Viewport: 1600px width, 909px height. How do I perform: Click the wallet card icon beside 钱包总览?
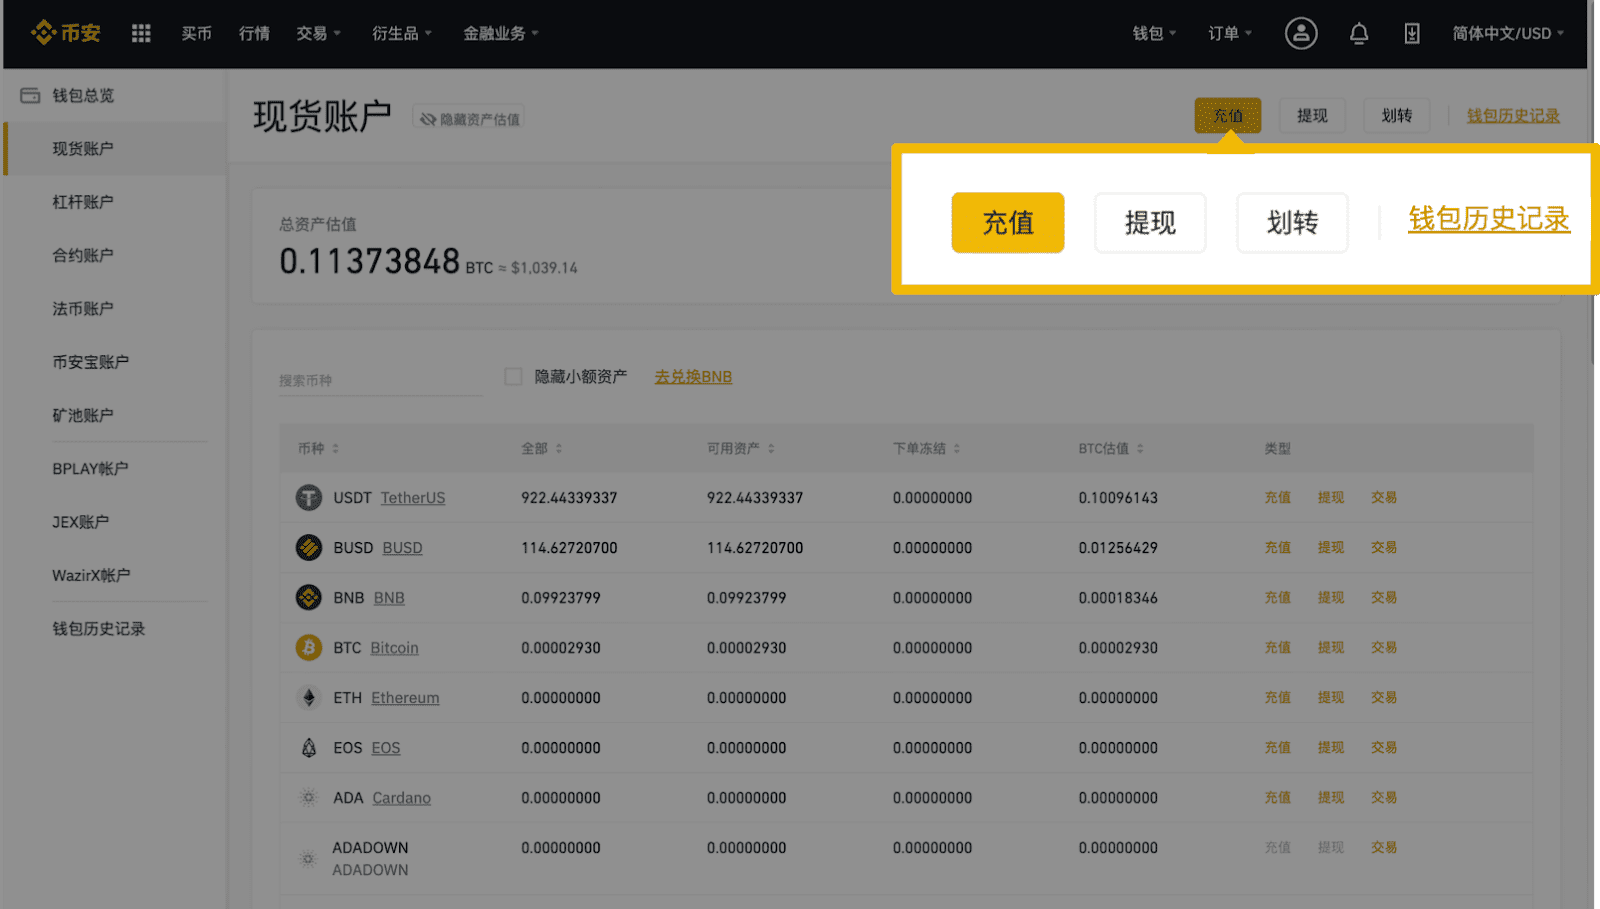click(x=31, y=95)
